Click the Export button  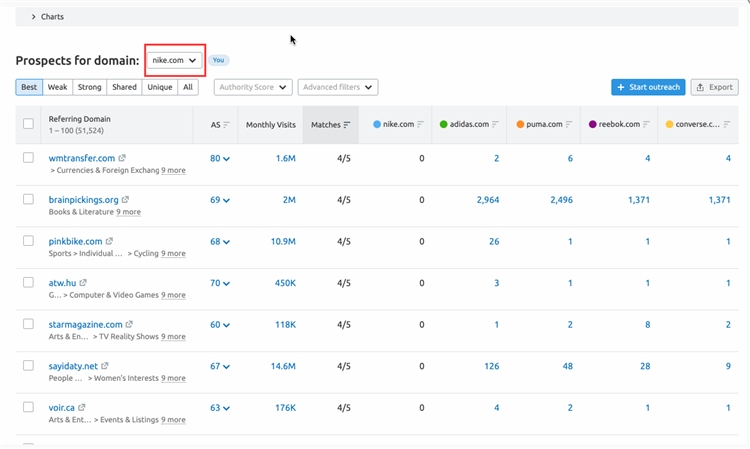pyautogui.click(x=715, y=87)
